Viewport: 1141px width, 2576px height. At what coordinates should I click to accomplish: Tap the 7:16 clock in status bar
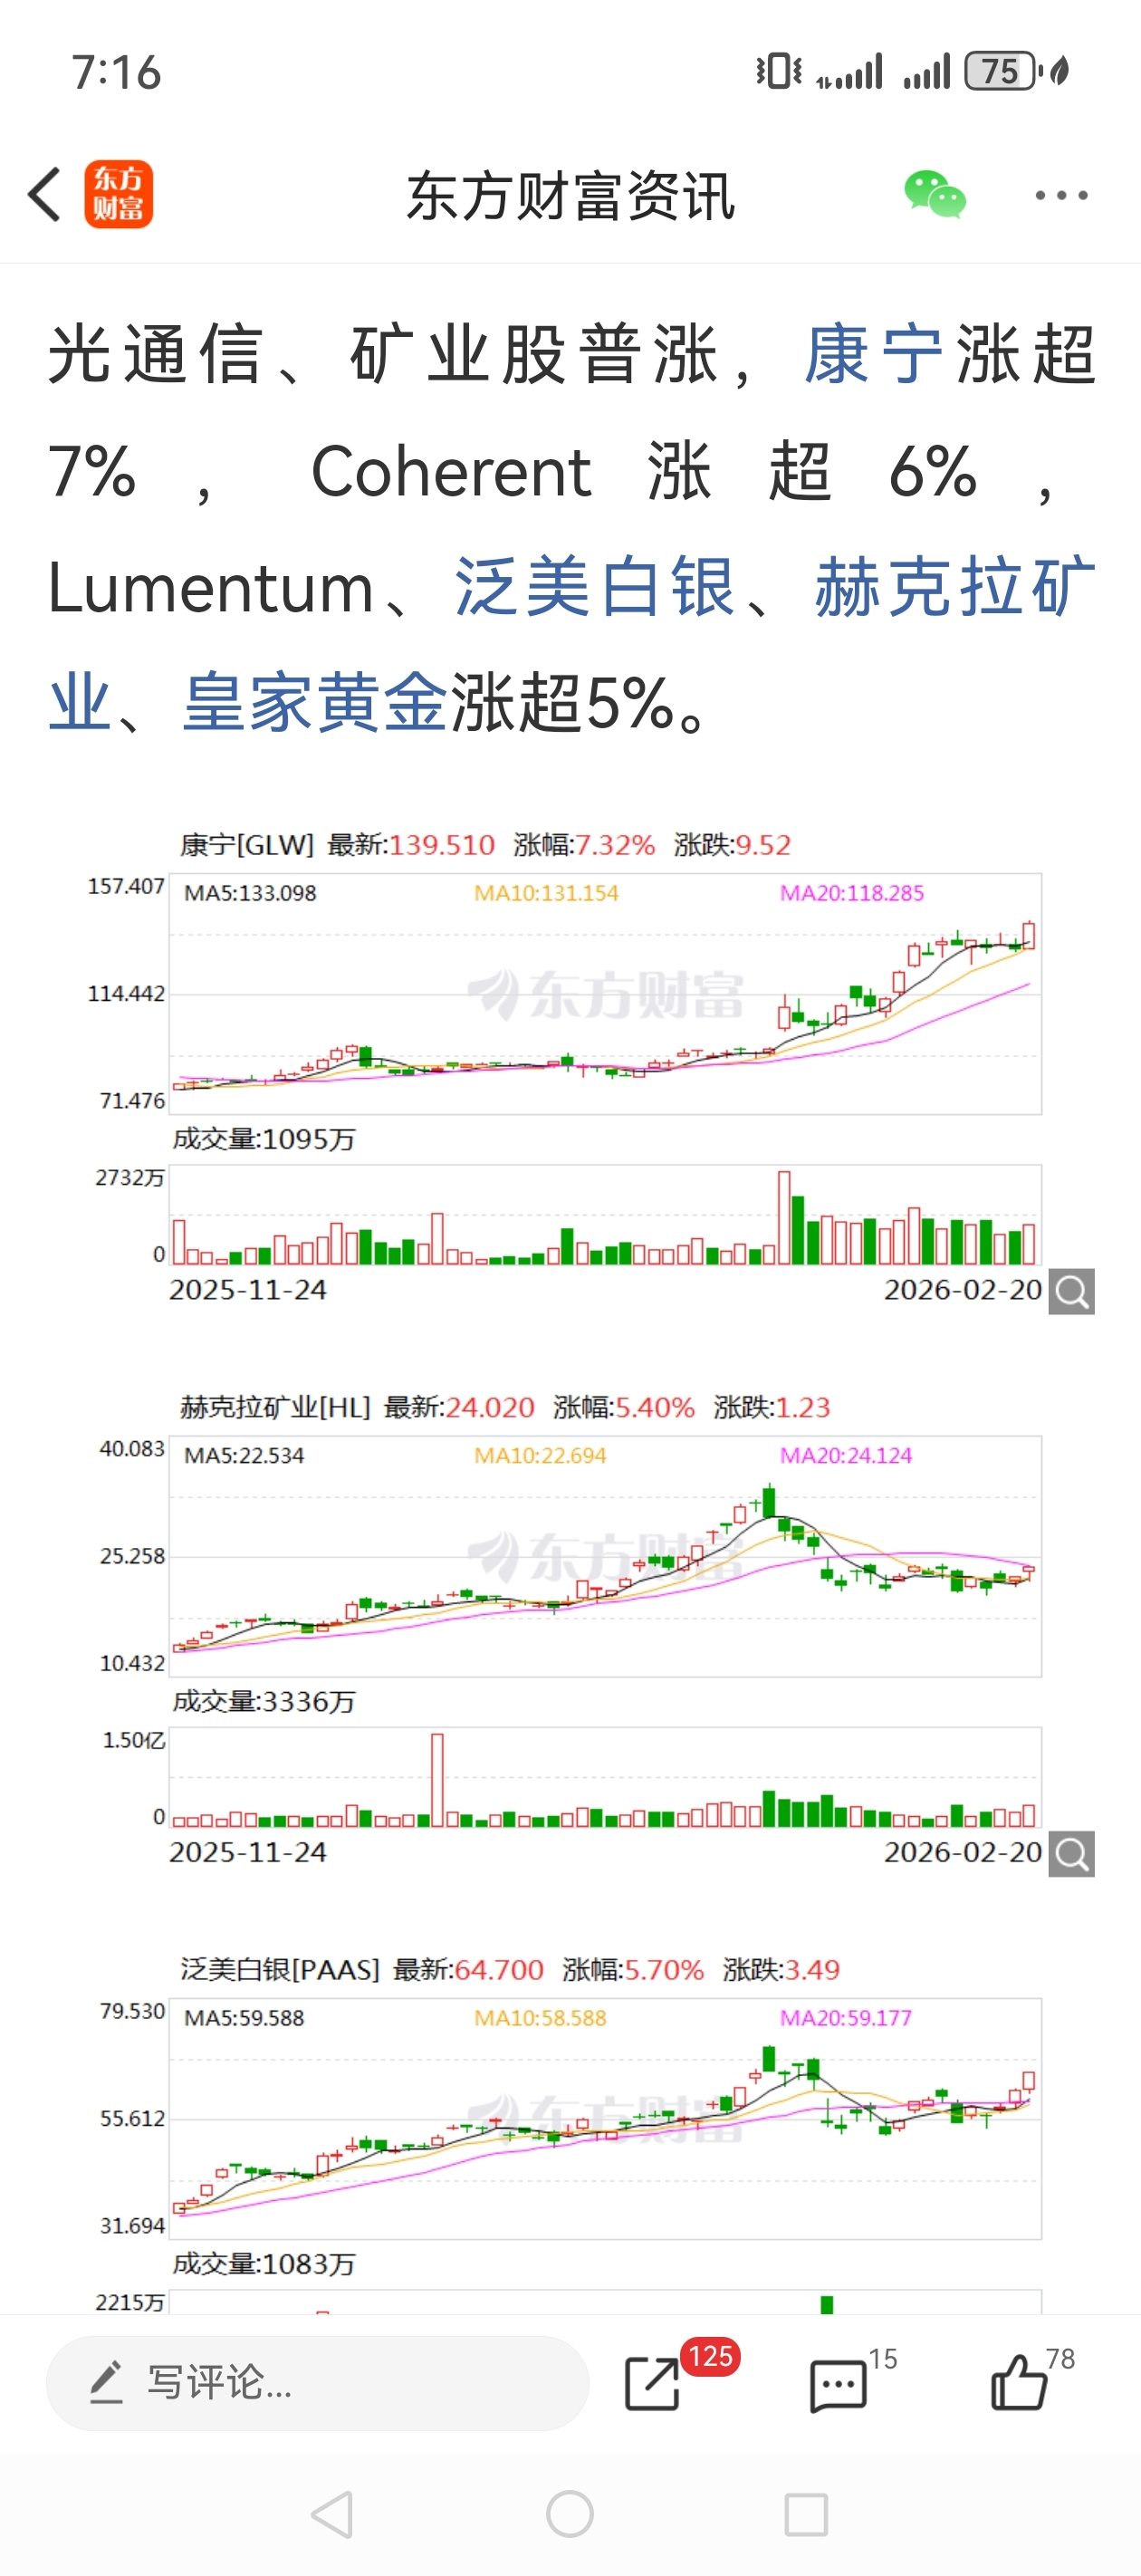[116, 72]
